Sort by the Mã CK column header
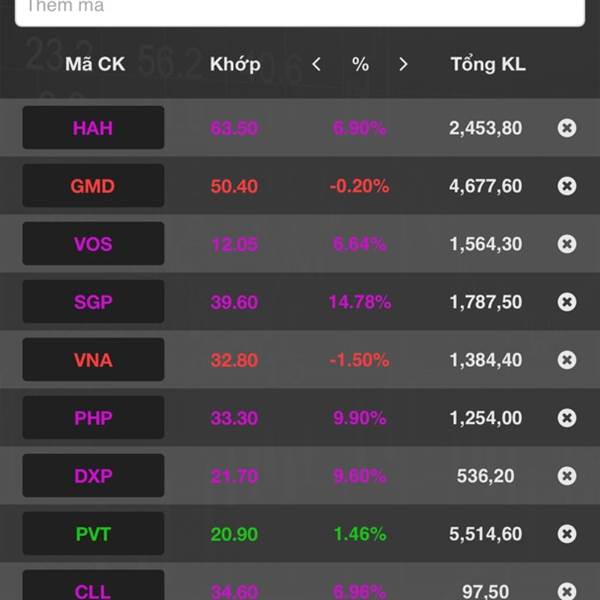600x600 pixels. click(95, 64)
